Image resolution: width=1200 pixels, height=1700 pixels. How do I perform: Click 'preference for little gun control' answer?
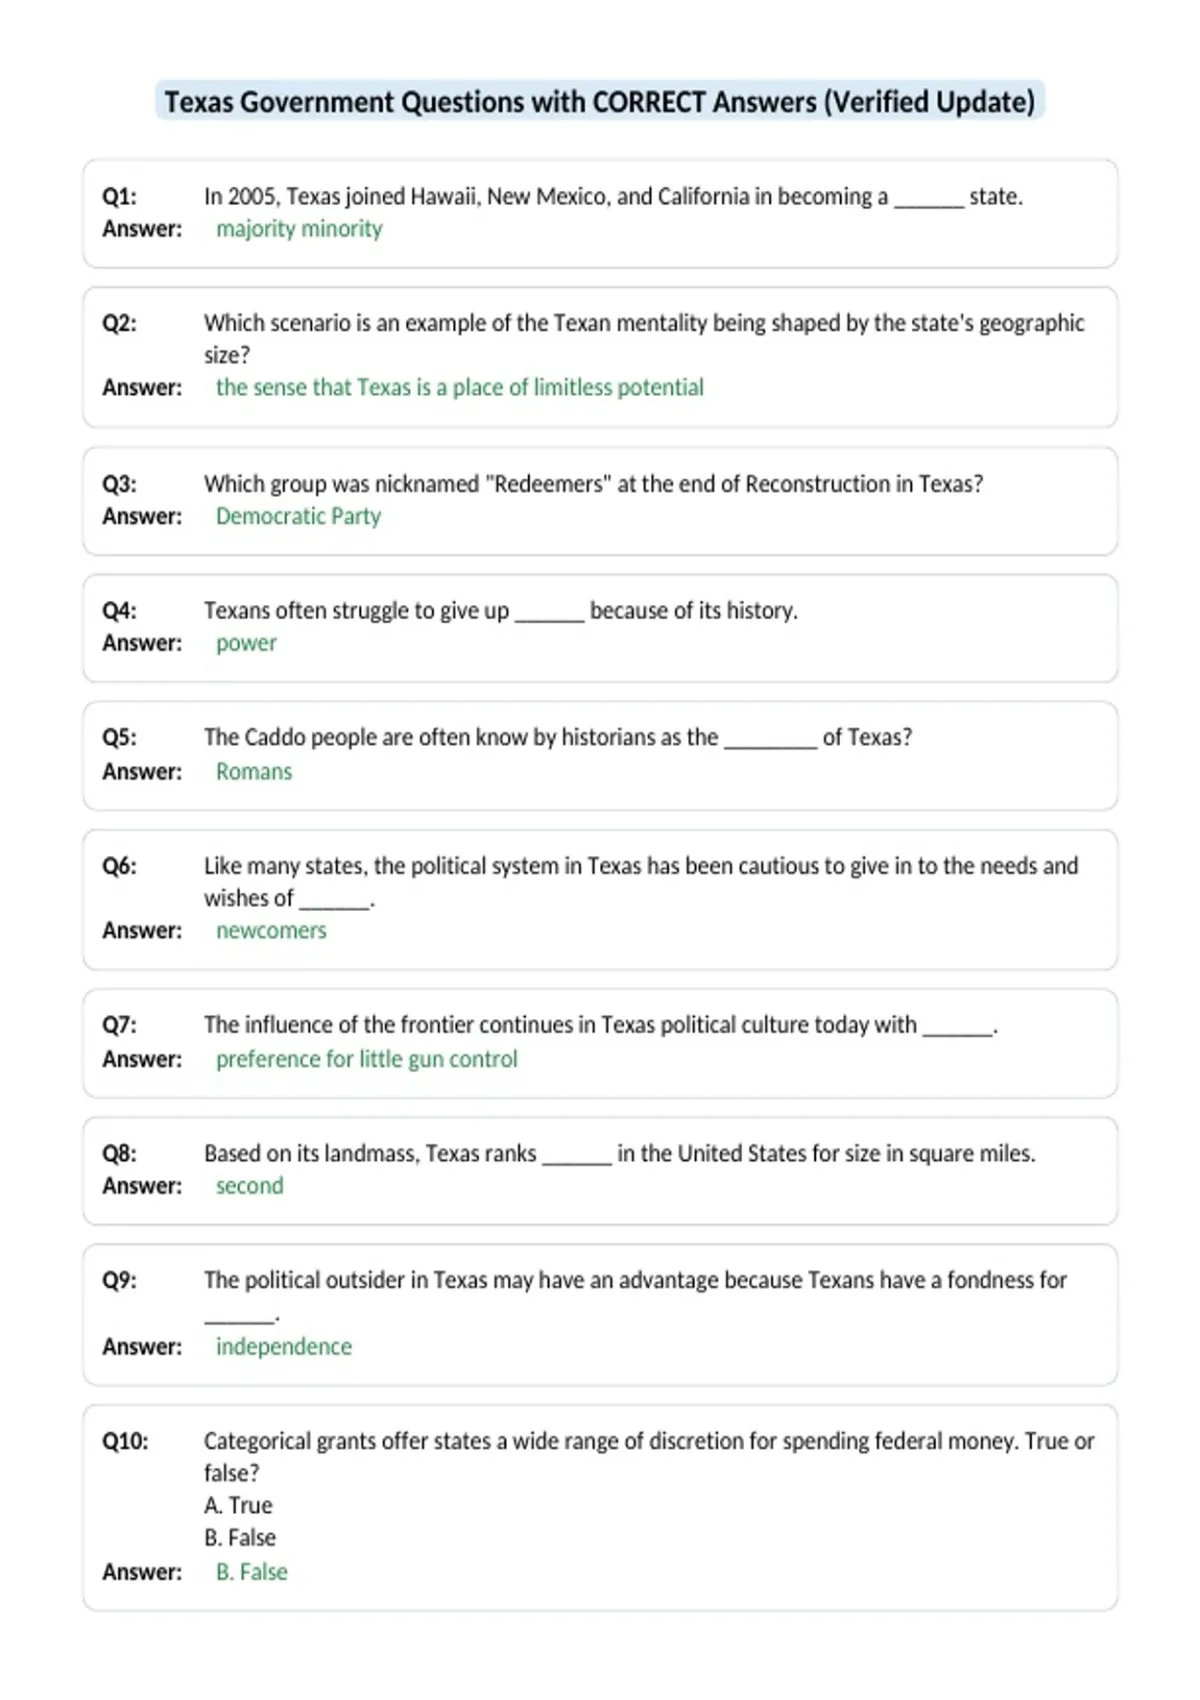(367, 1059)
